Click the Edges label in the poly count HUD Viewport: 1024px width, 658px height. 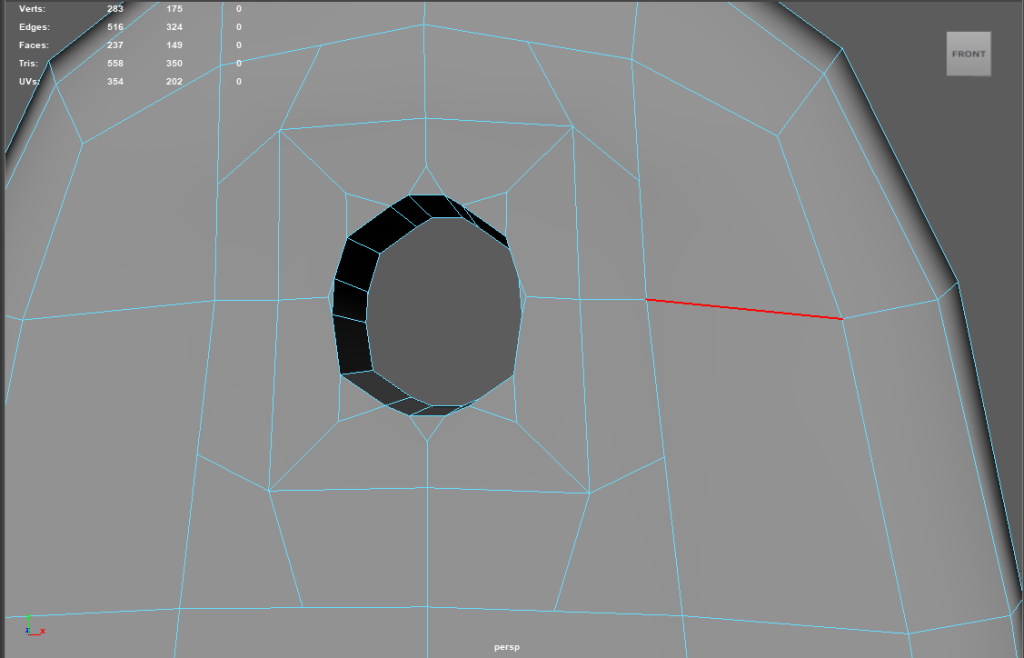tap(32, 27)
